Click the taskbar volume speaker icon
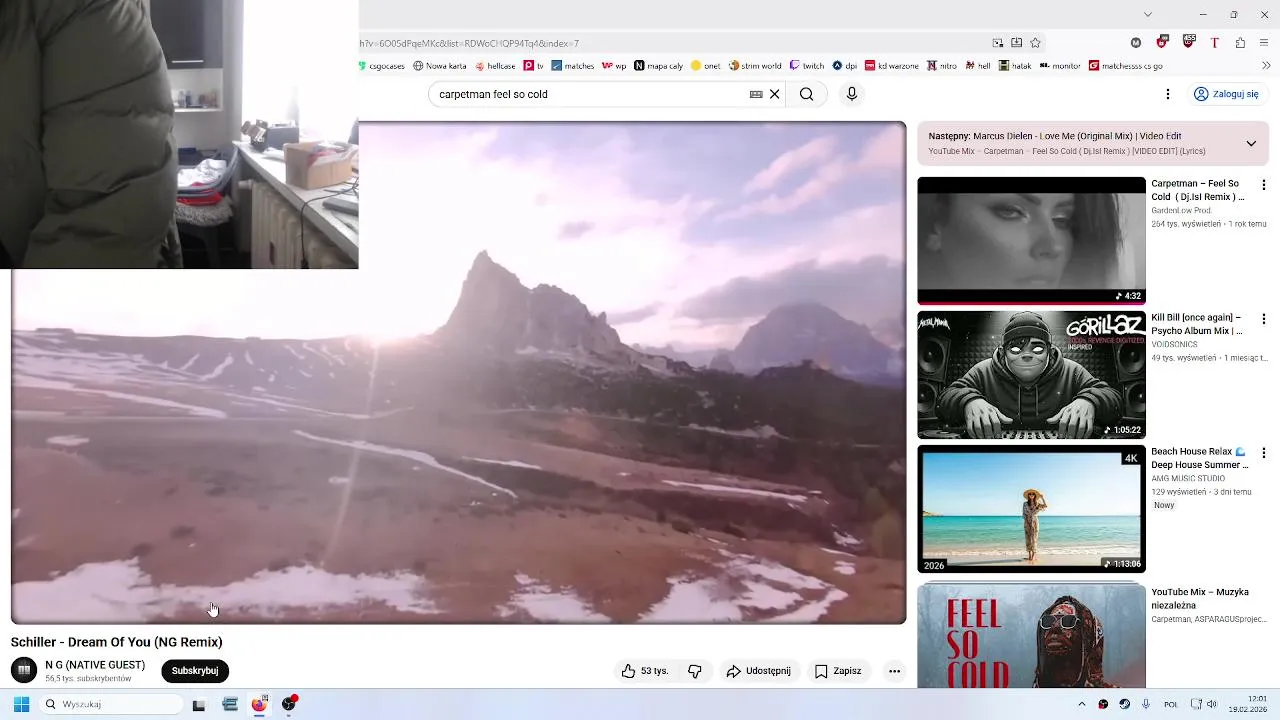Screen dimensions: 1280x720 pyautogui.click(x=1212, y=704)
